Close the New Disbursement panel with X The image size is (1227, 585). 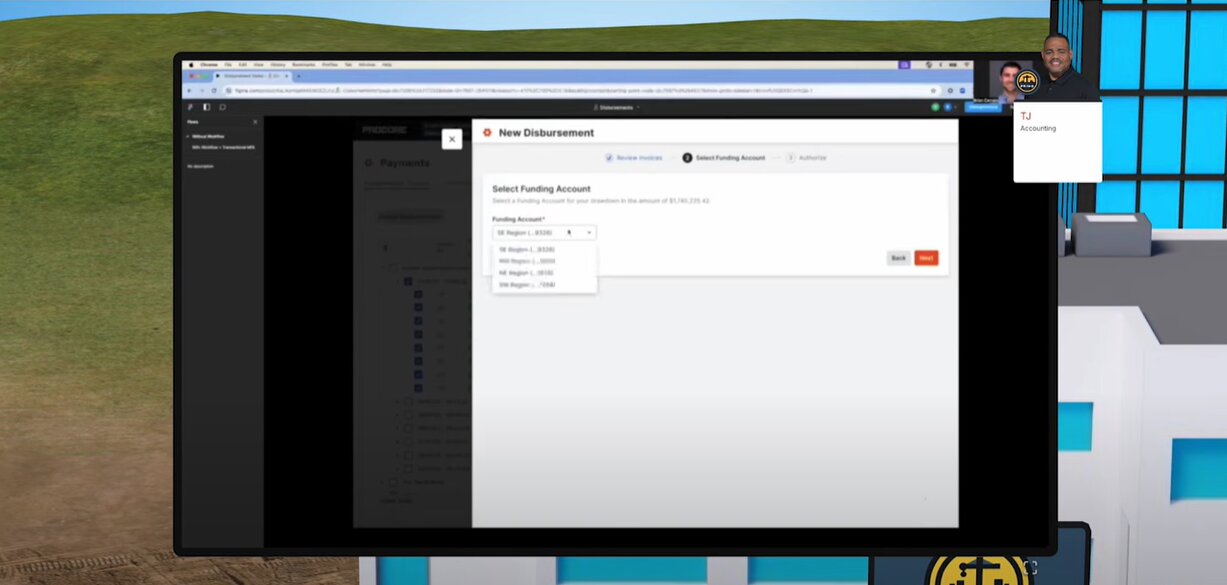(452, 140)
